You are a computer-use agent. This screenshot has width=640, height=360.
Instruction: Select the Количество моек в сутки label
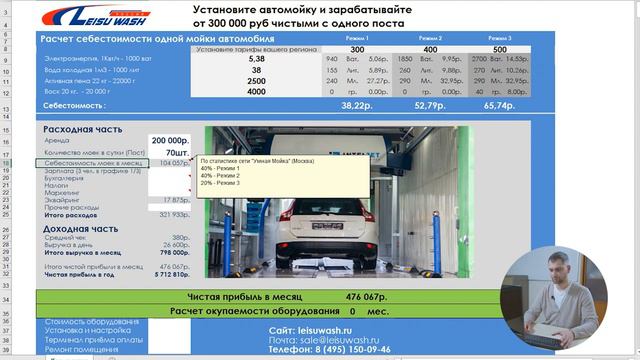click(x=95, y=152)
